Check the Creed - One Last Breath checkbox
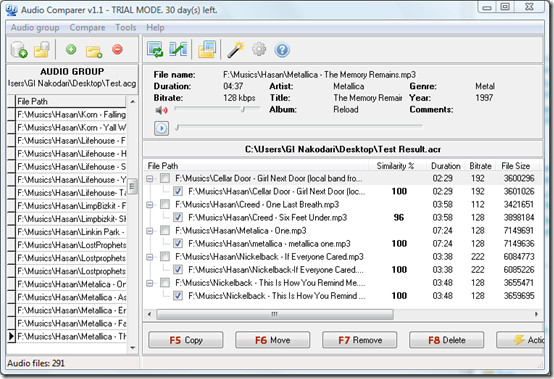The image size is (554, 379). point(165,205)
